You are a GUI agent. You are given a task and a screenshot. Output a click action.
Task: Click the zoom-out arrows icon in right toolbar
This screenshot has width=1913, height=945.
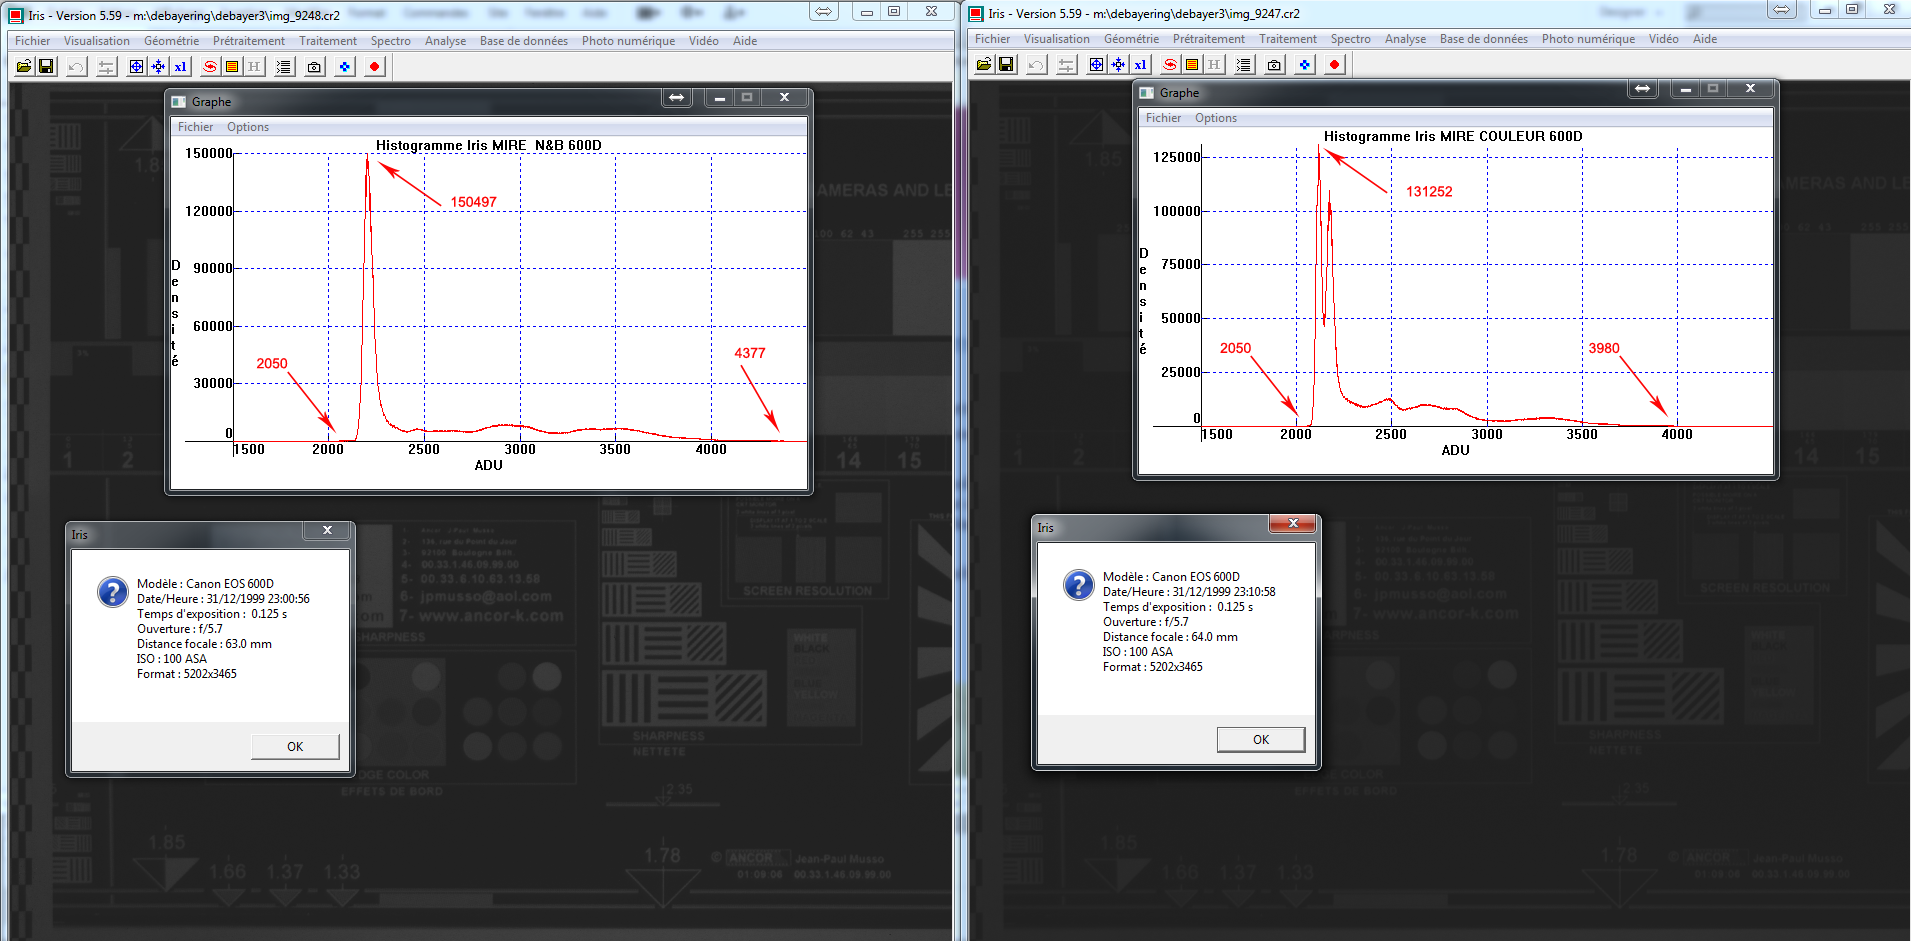(x=1118, y=65)
